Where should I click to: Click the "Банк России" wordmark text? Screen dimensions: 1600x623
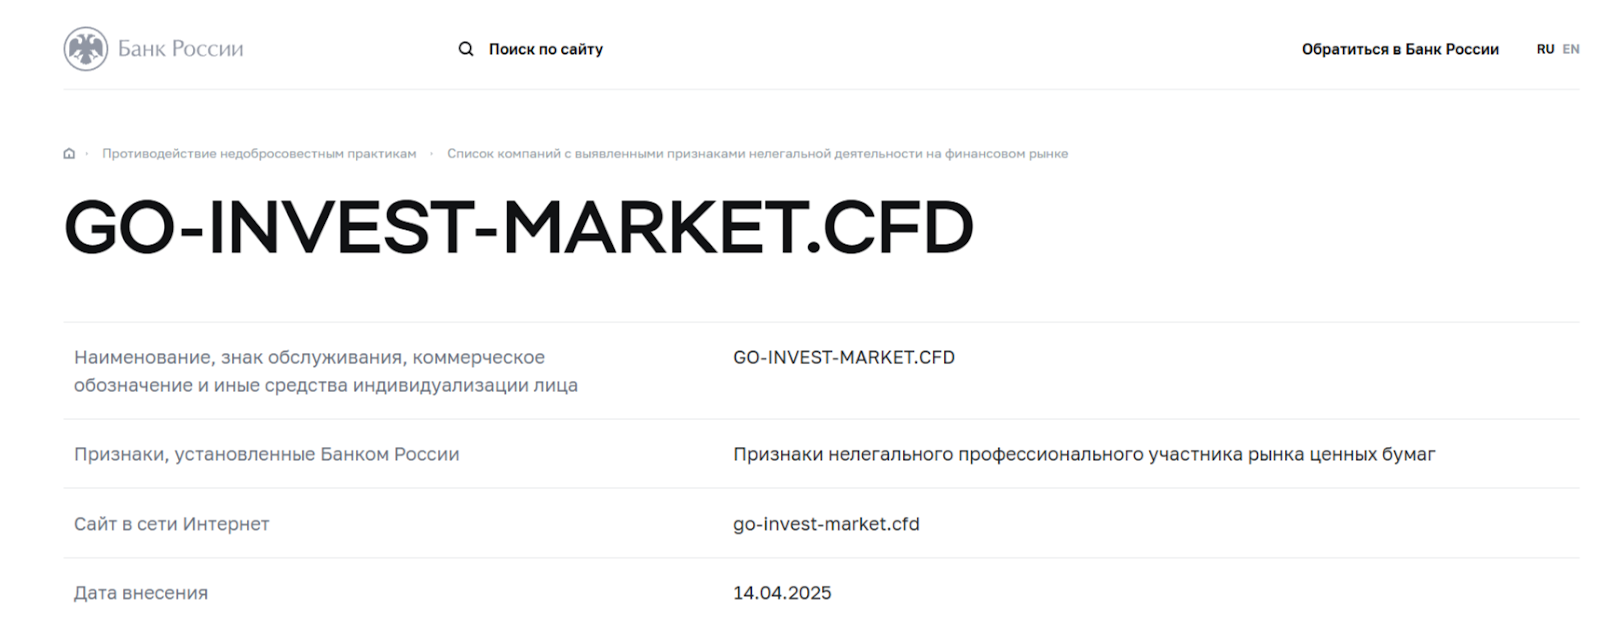[x=181, y=49]
